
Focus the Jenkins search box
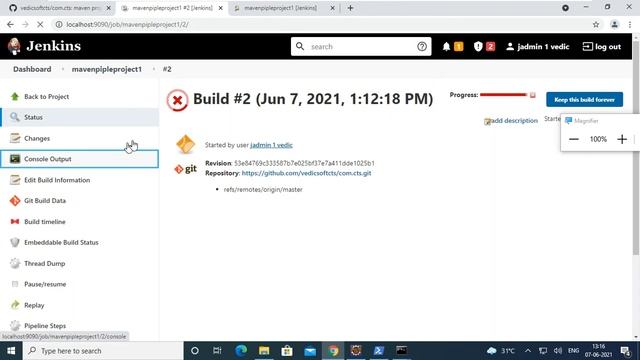point(361,47)
